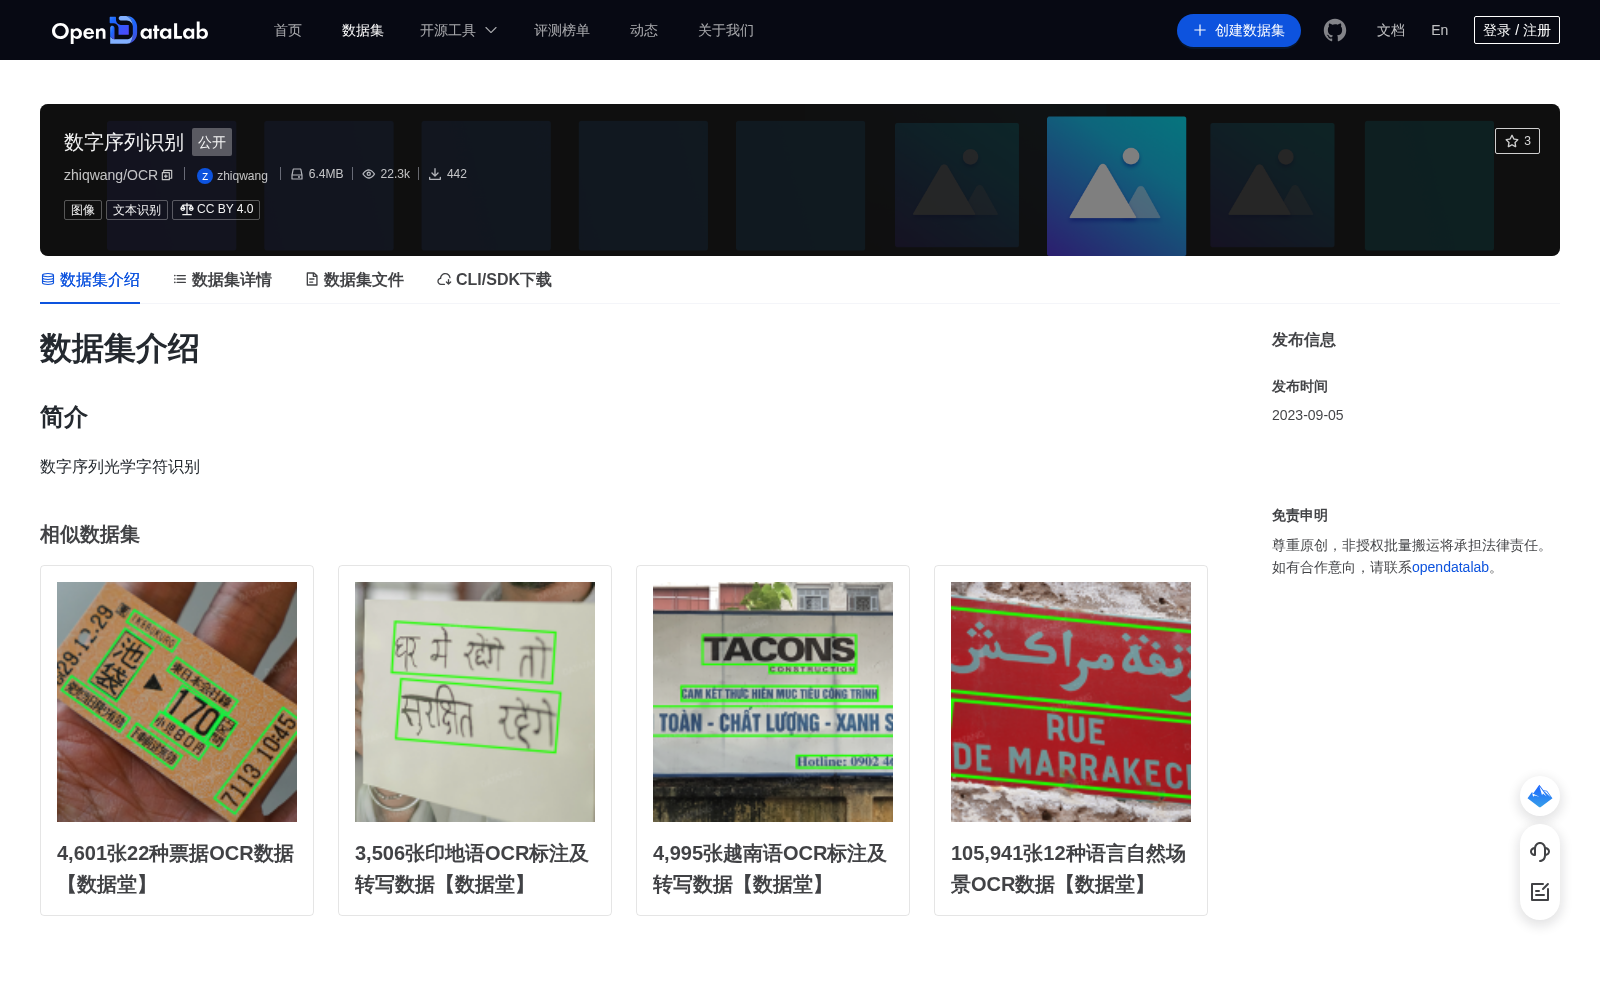Click the plus icon in 创建数据集
Screen dimensions: 1600x1000
tap(1200, 30)
